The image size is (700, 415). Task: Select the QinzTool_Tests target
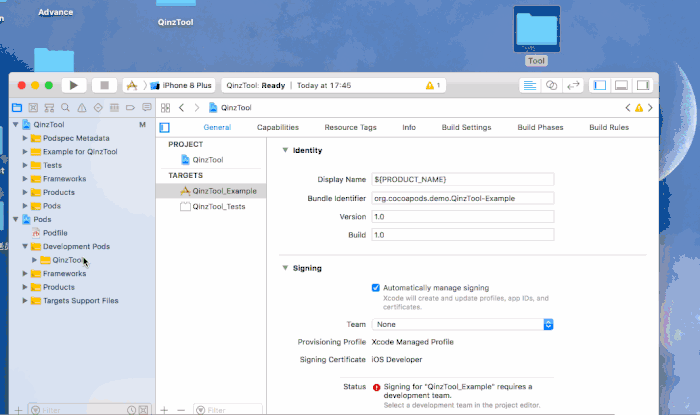point(213,207)
